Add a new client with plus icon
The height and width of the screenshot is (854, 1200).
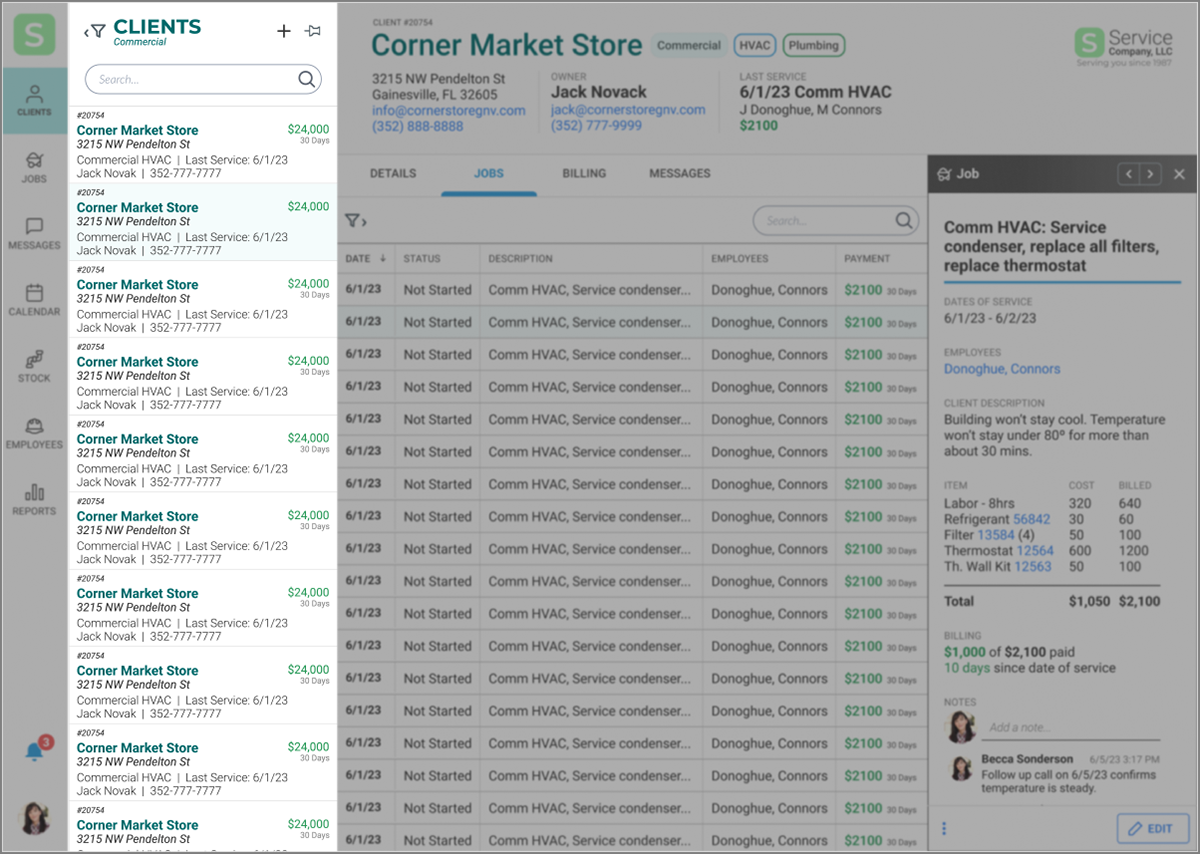tap(284, 32)
